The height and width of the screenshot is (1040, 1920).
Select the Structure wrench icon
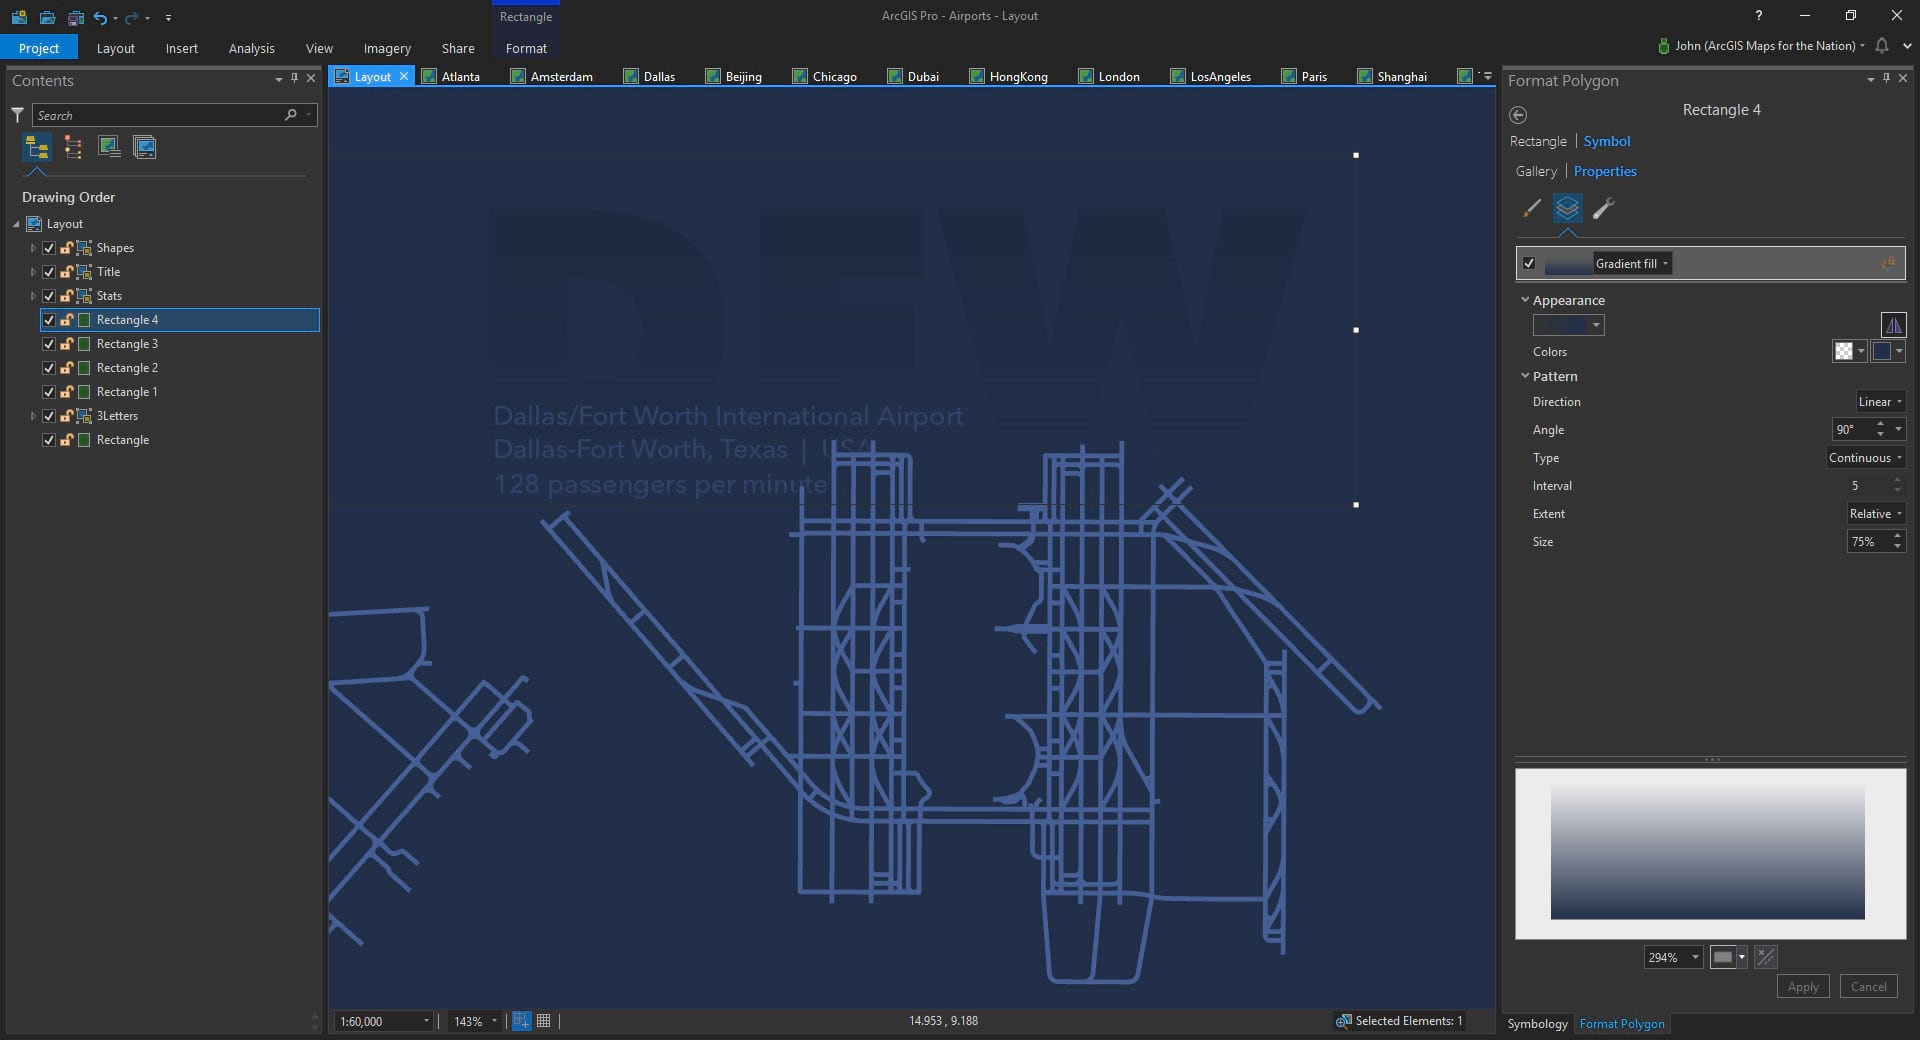[x=1603, y=208]
